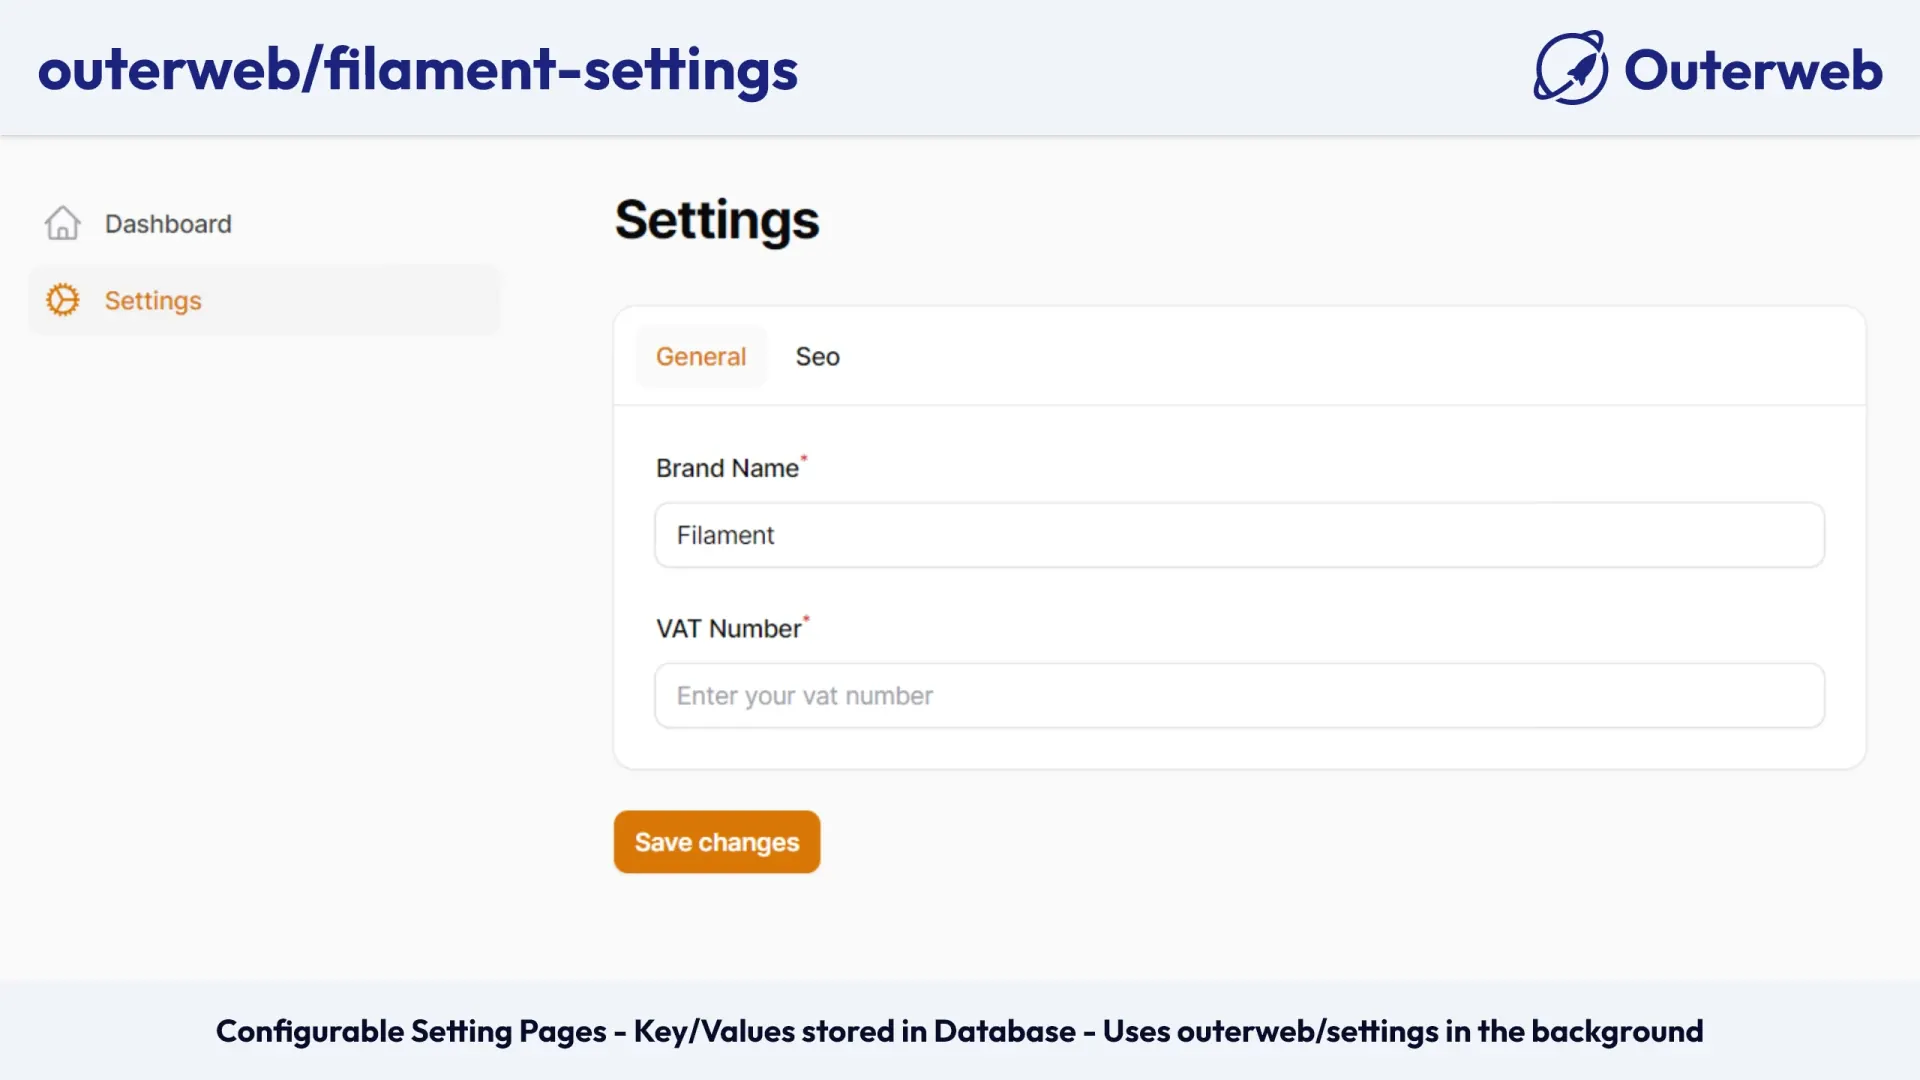1920x1080 pixels.
Task: Click the orange gear icon beside Settings
Action: coord(62,300)
